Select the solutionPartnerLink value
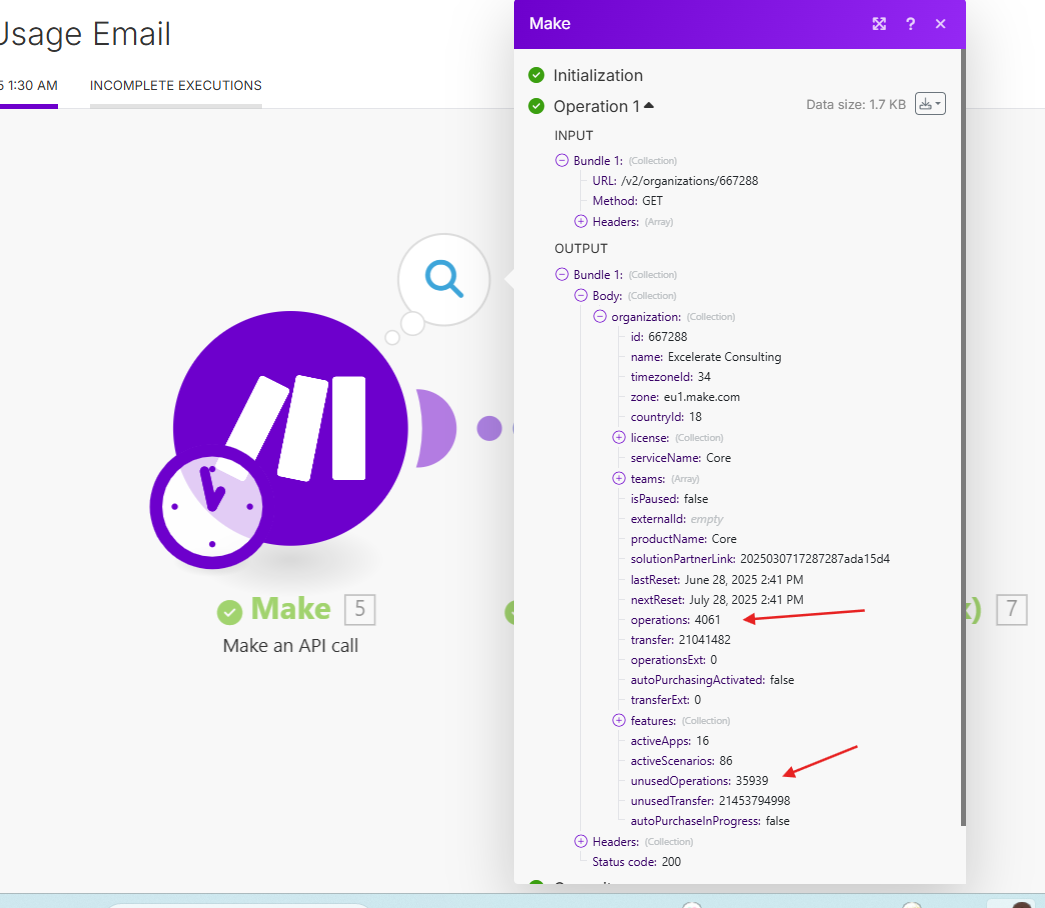Viewport: 1045px width, 908px height. (815, 559)
